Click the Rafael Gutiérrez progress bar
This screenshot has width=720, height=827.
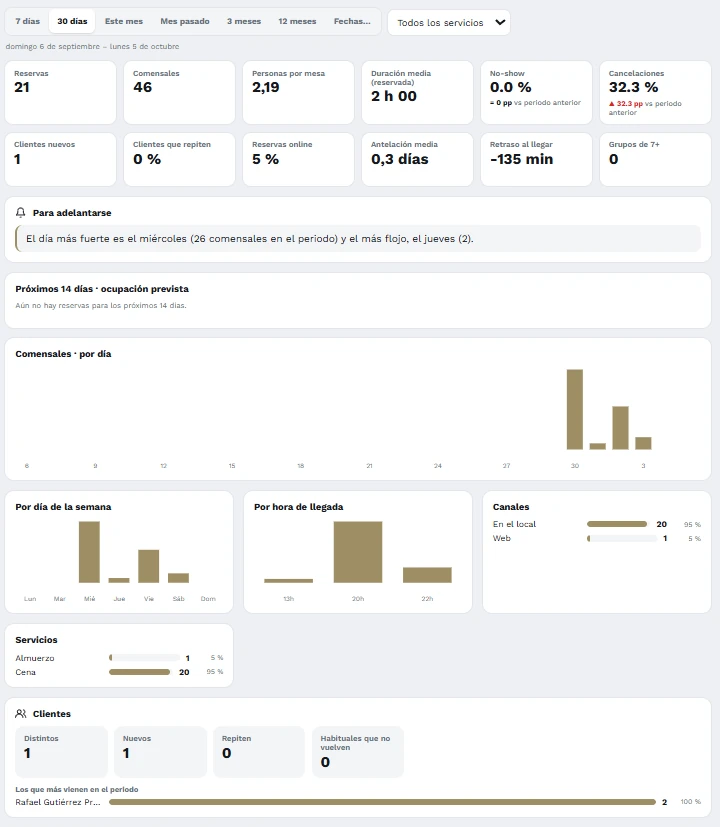pos(382,802)
